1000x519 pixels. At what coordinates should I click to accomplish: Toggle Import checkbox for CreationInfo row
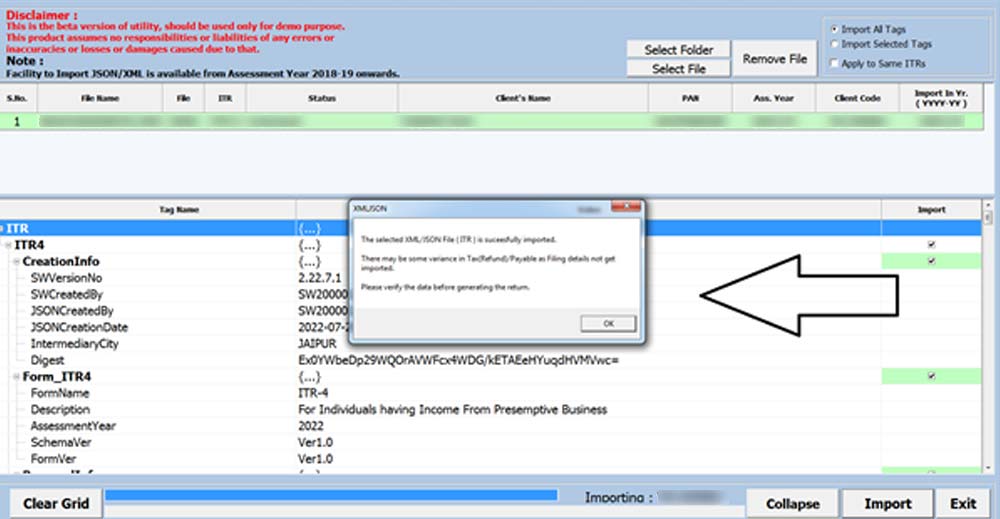coord(932,261)
